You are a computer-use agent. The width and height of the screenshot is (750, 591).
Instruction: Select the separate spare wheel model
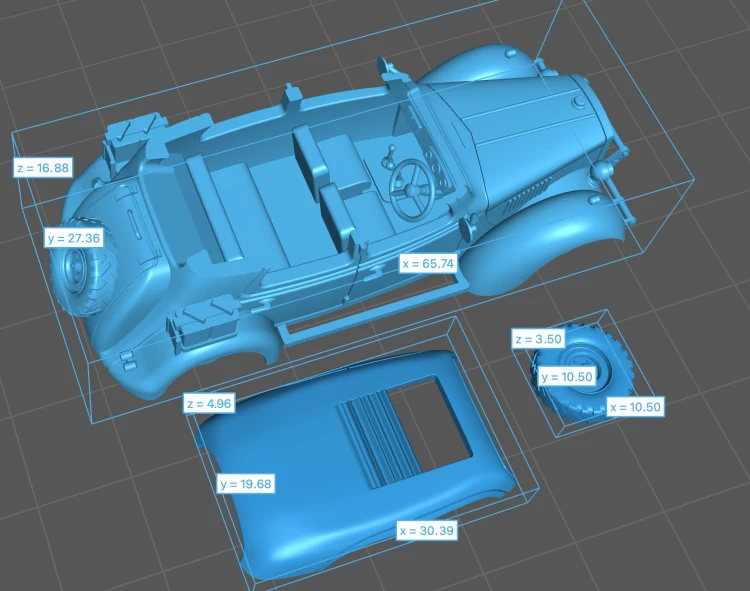581,371
